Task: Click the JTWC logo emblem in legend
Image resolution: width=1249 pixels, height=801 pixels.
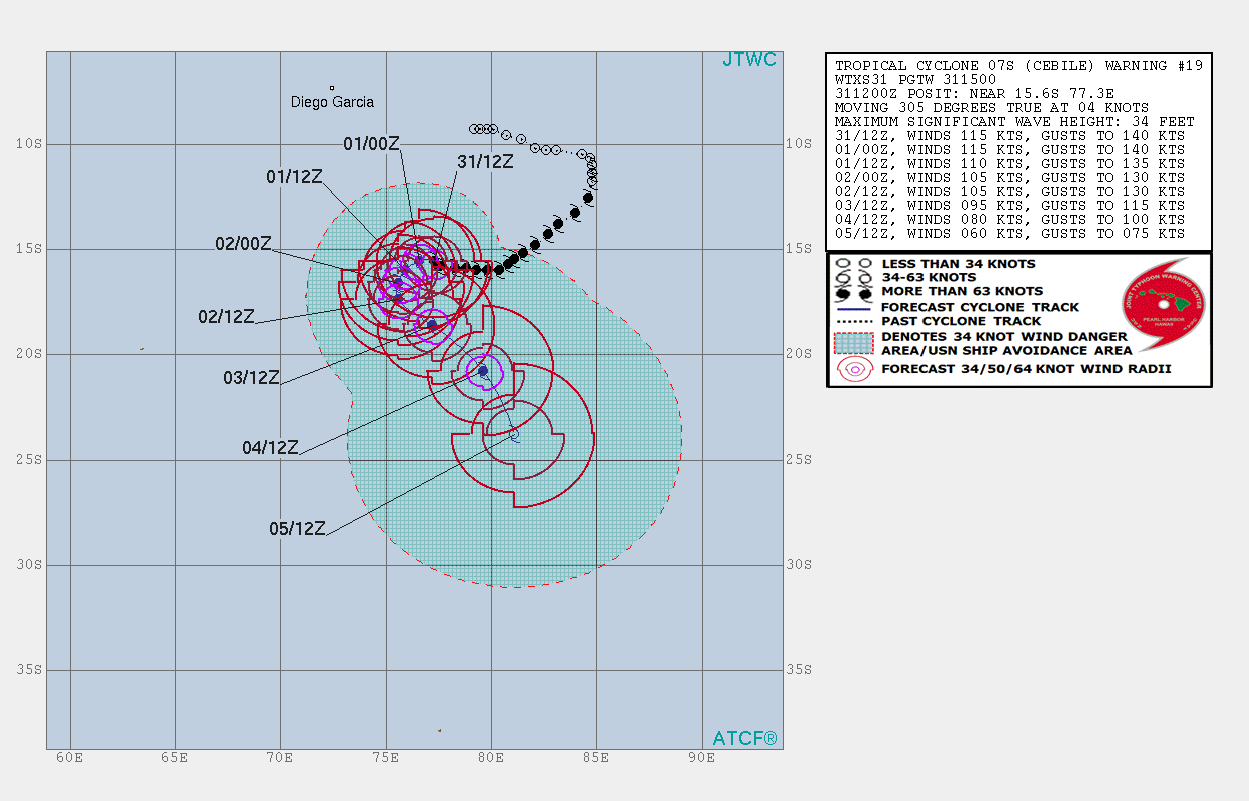Action: tap(1164, 303)
